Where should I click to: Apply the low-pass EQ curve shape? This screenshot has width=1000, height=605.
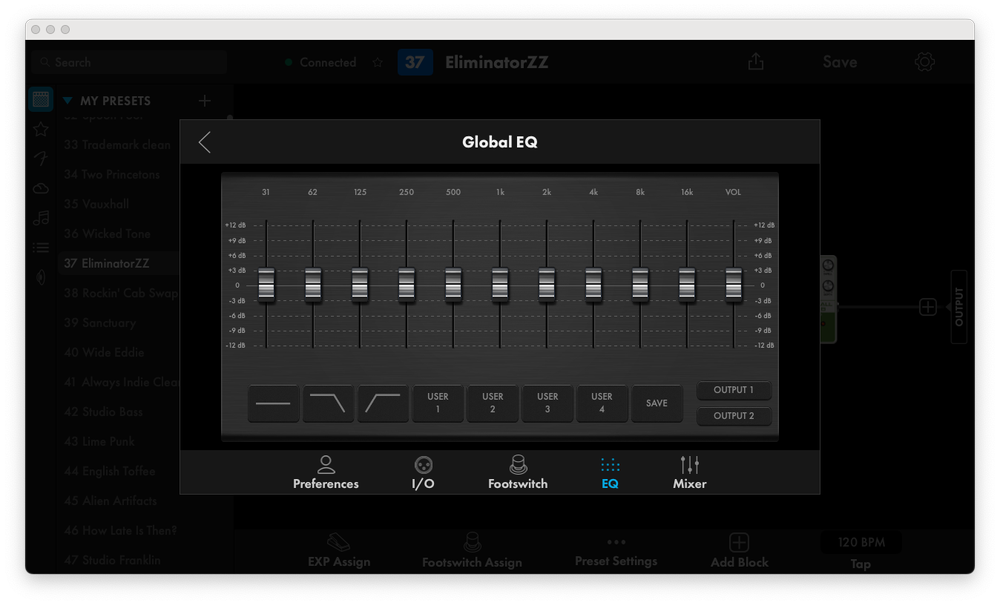330,404
